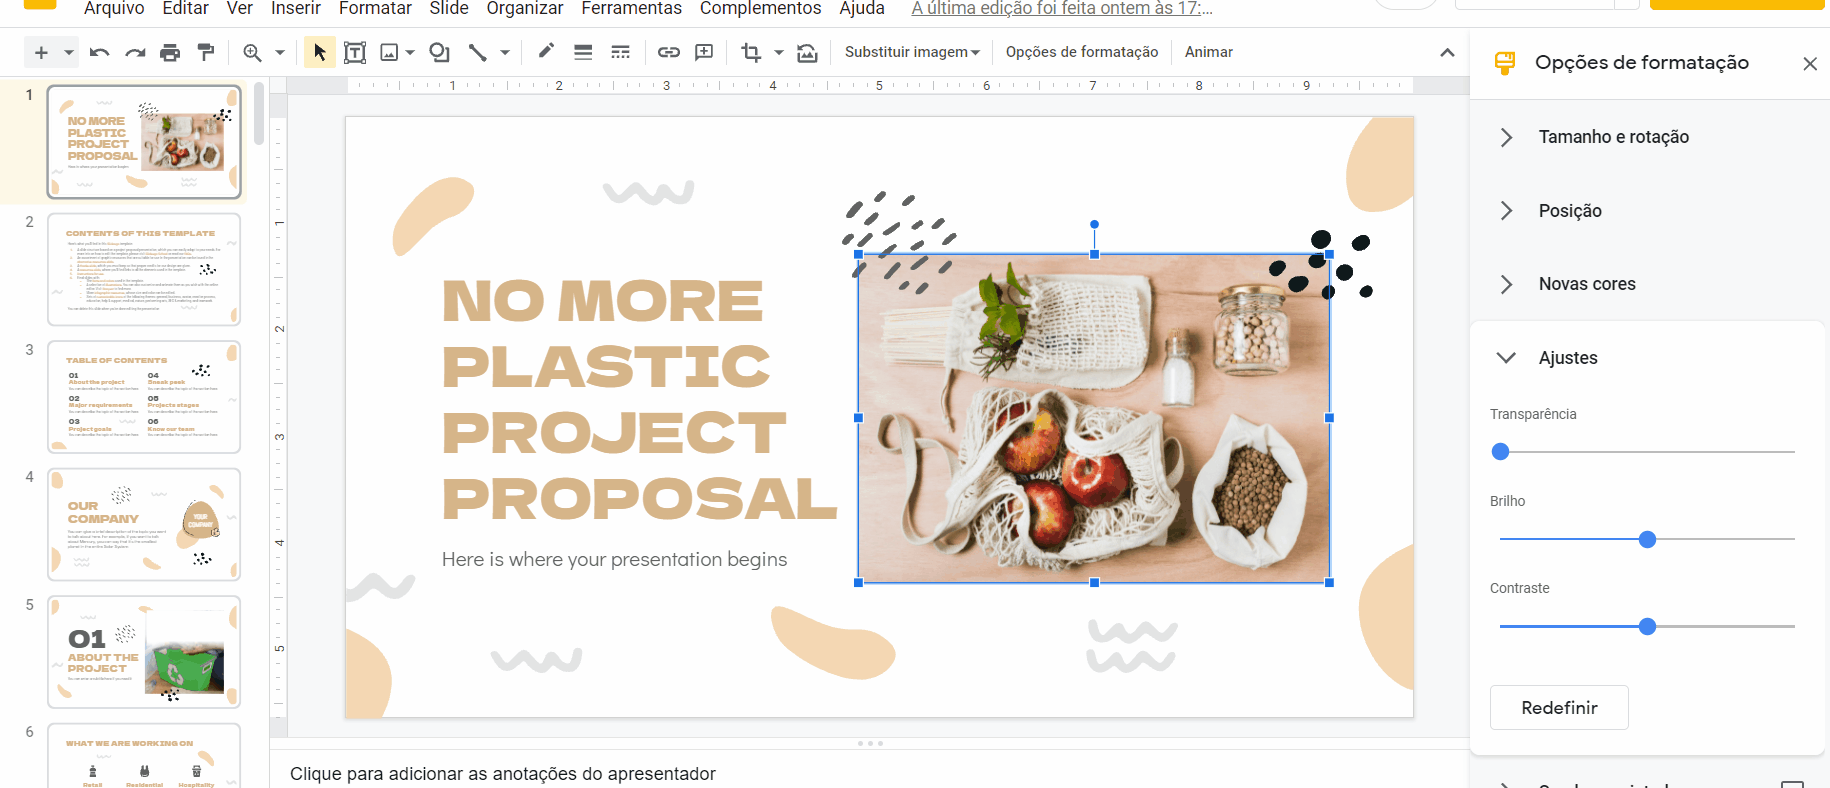This screenshot has width=1830, height=788.
Task: Open the line type dropdown arrow
Action: pos(505,52)
